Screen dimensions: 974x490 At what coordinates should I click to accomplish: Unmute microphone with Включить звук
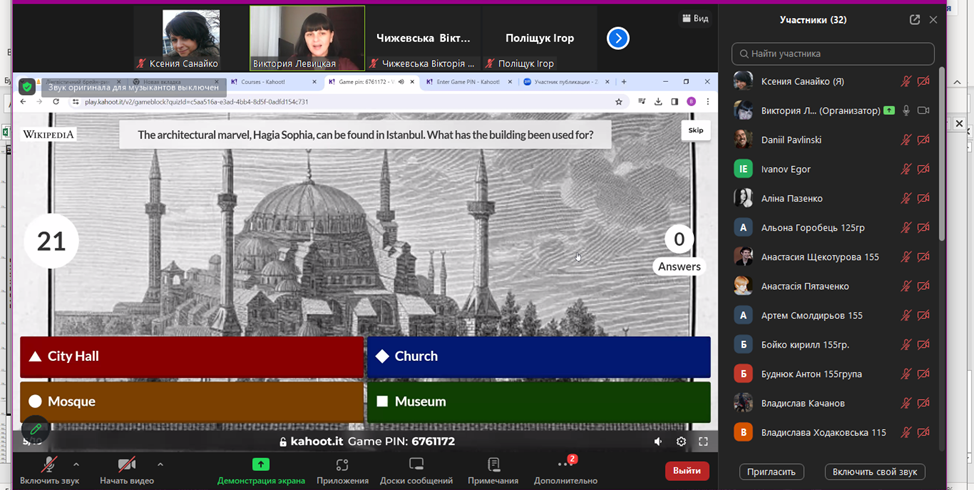[x=48, y=466]
